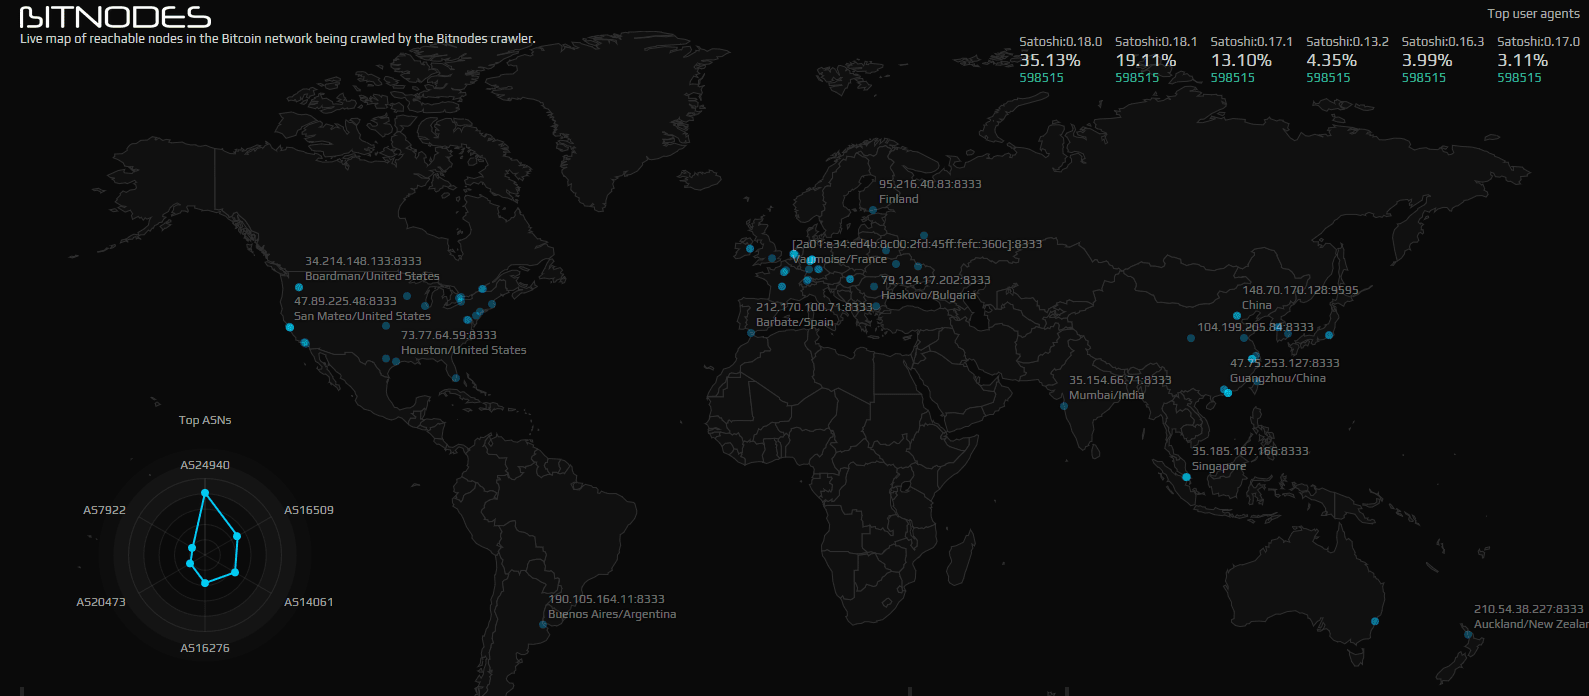
Task: Click the 4.35% share value
Action: pos(1332,60)
